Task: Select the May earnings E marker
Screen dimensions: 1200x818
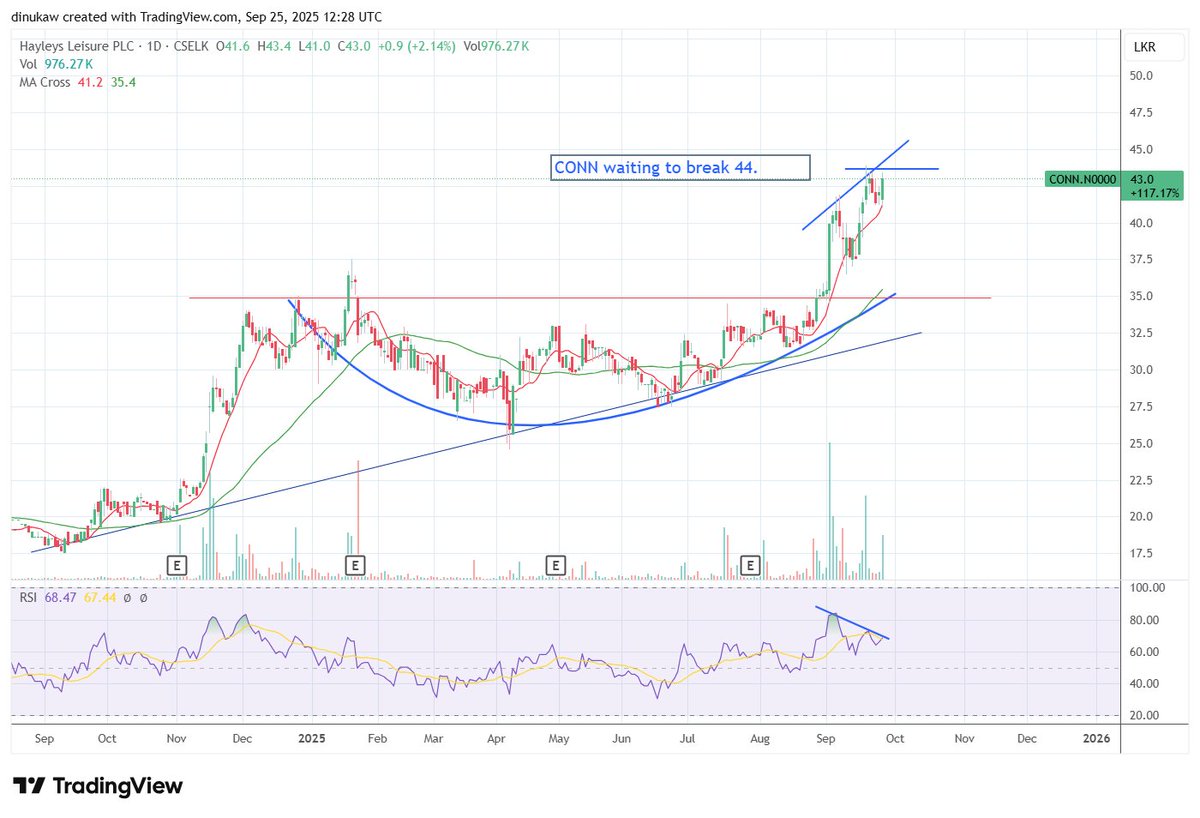Action: (554, 565)
